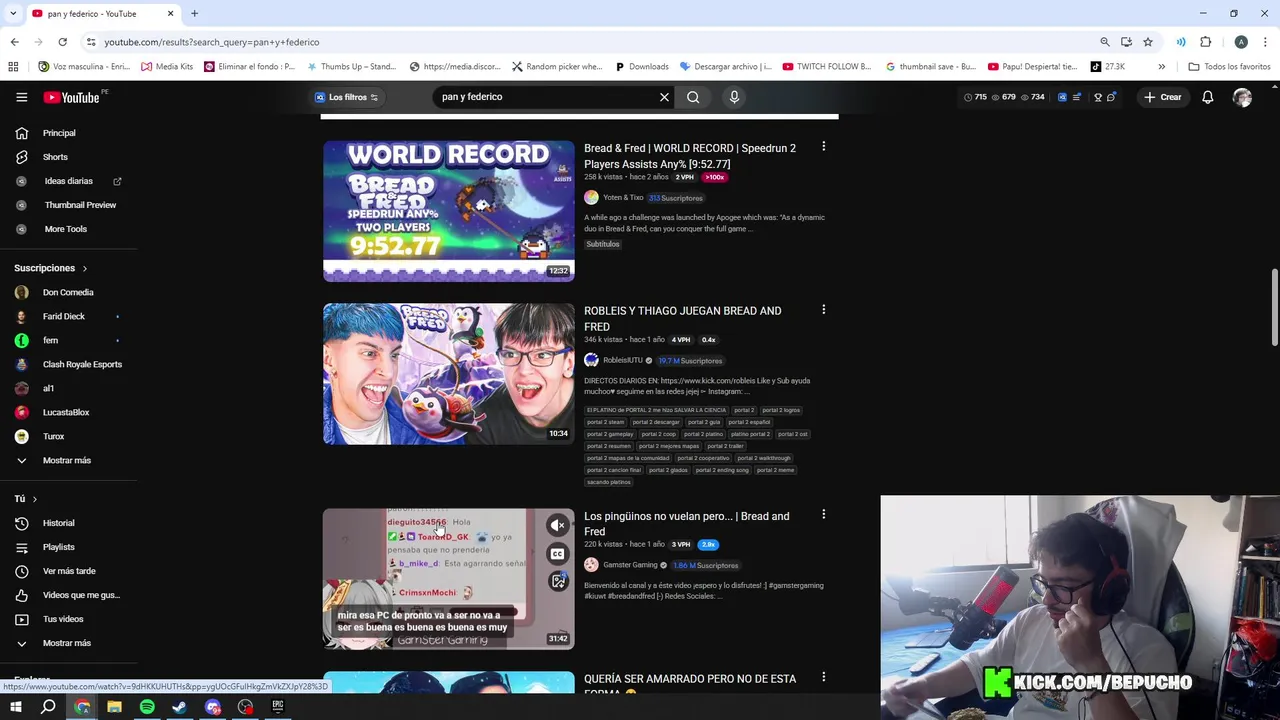Open options for Quería ser amarrado video
This screenshot has width=1280, height=720.
point(823,678)
